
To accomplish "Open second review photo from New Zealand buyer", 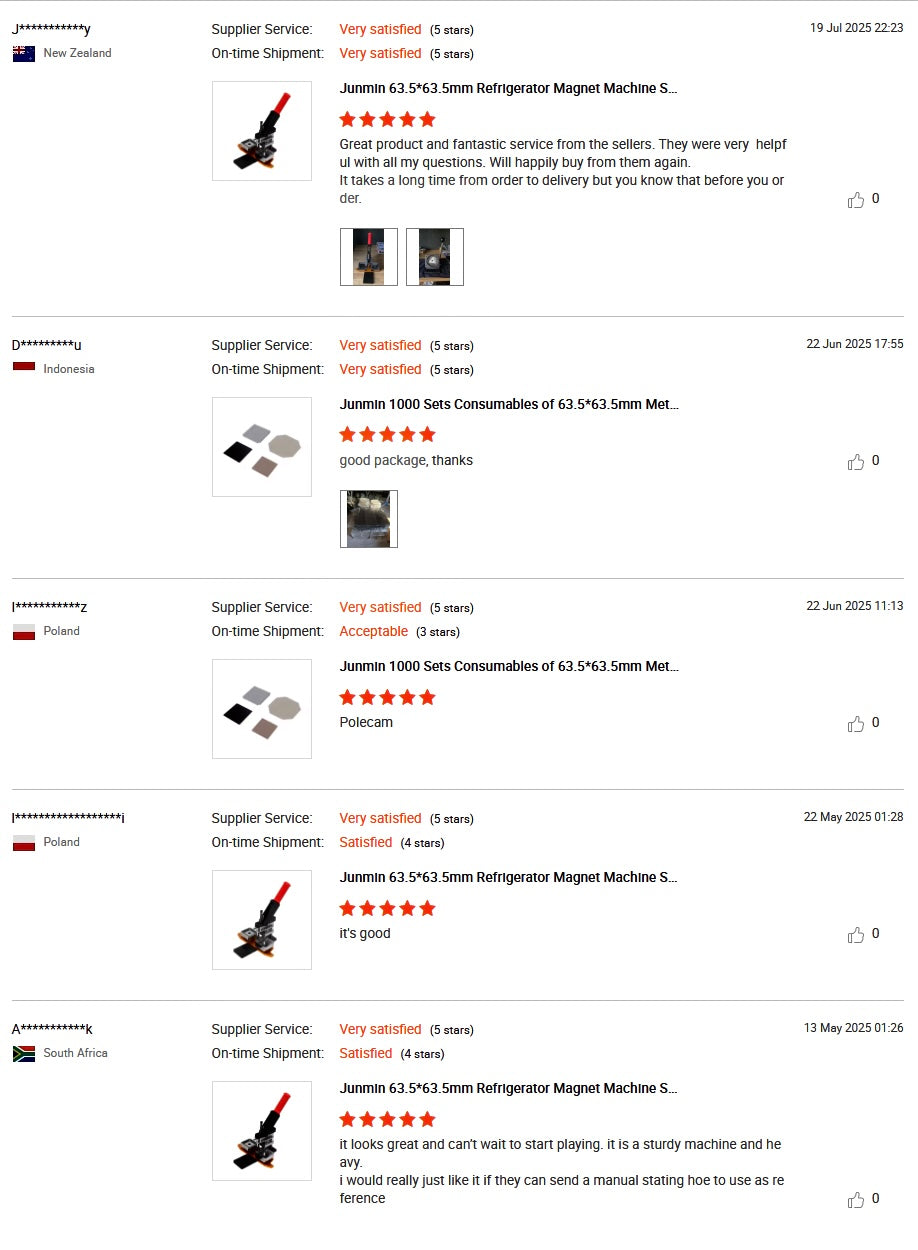I will tap(435, 257).
